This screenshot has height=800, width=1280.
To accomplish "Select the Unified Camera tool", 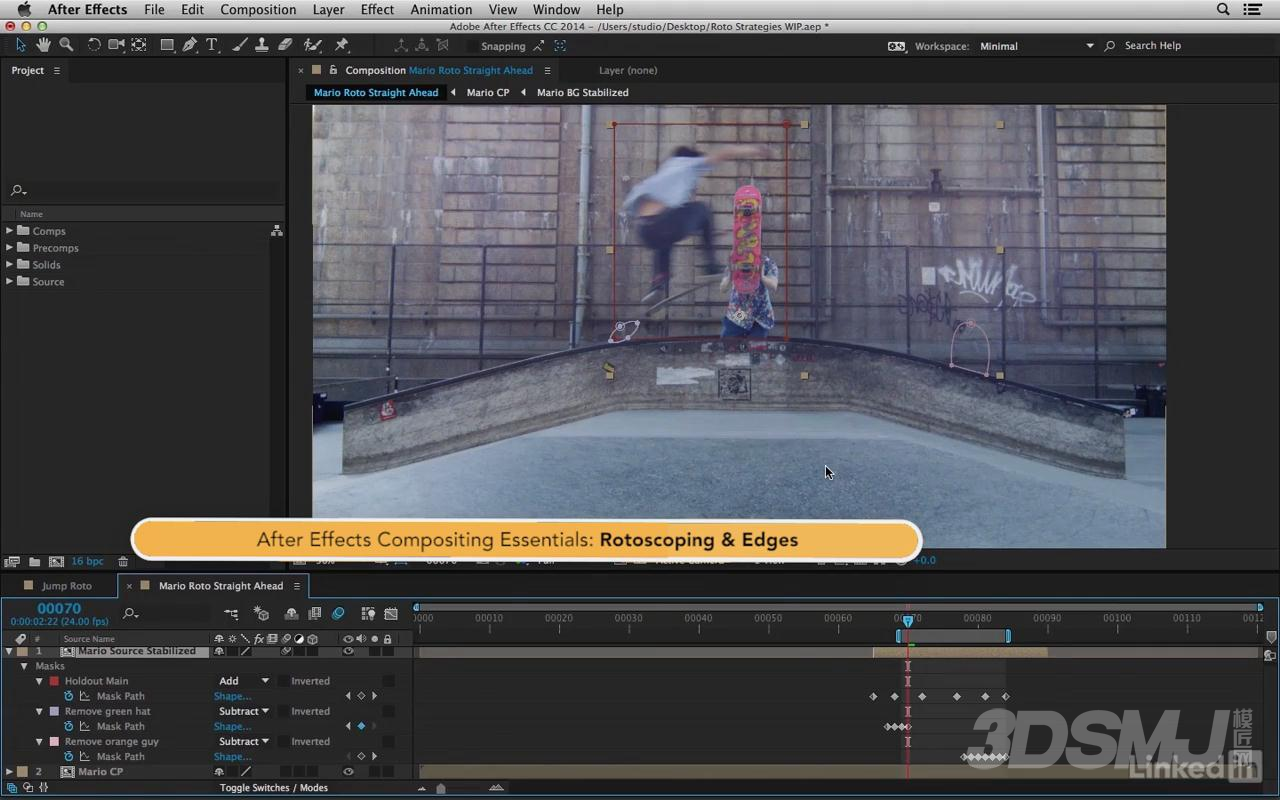I will [116, 45].
